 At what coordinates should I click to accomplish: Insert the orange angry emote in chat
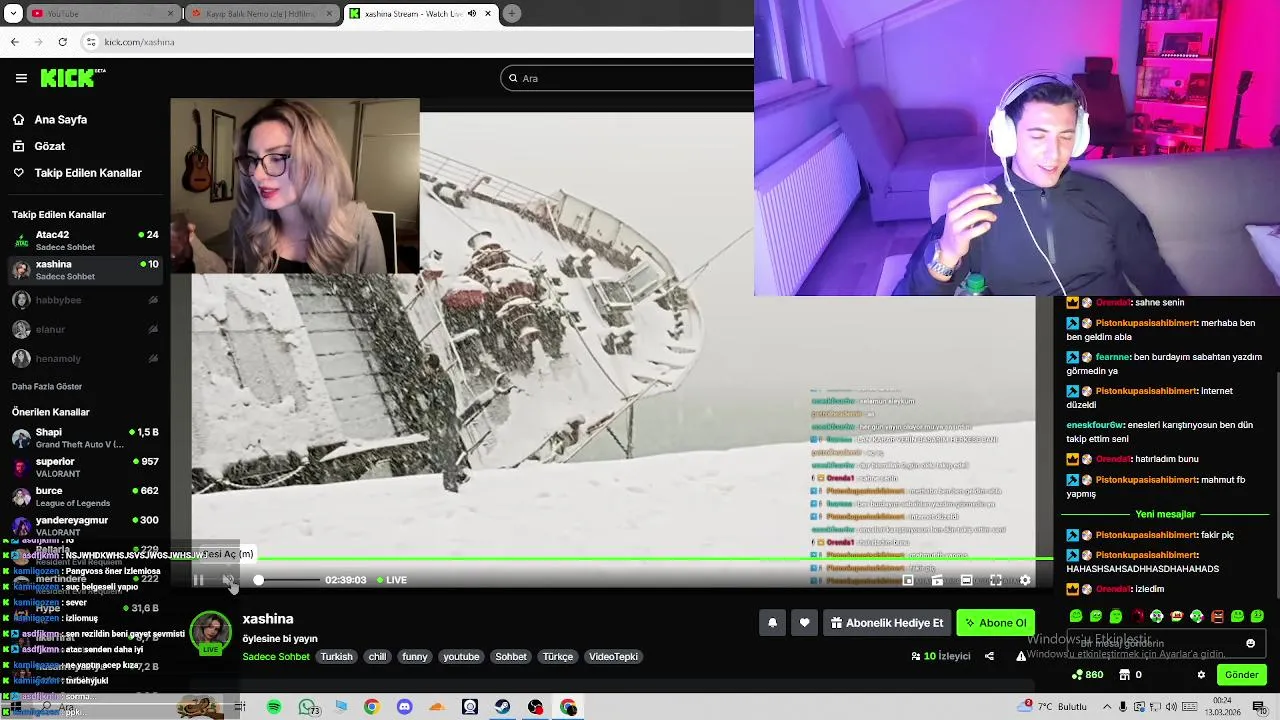(1217, 616)
